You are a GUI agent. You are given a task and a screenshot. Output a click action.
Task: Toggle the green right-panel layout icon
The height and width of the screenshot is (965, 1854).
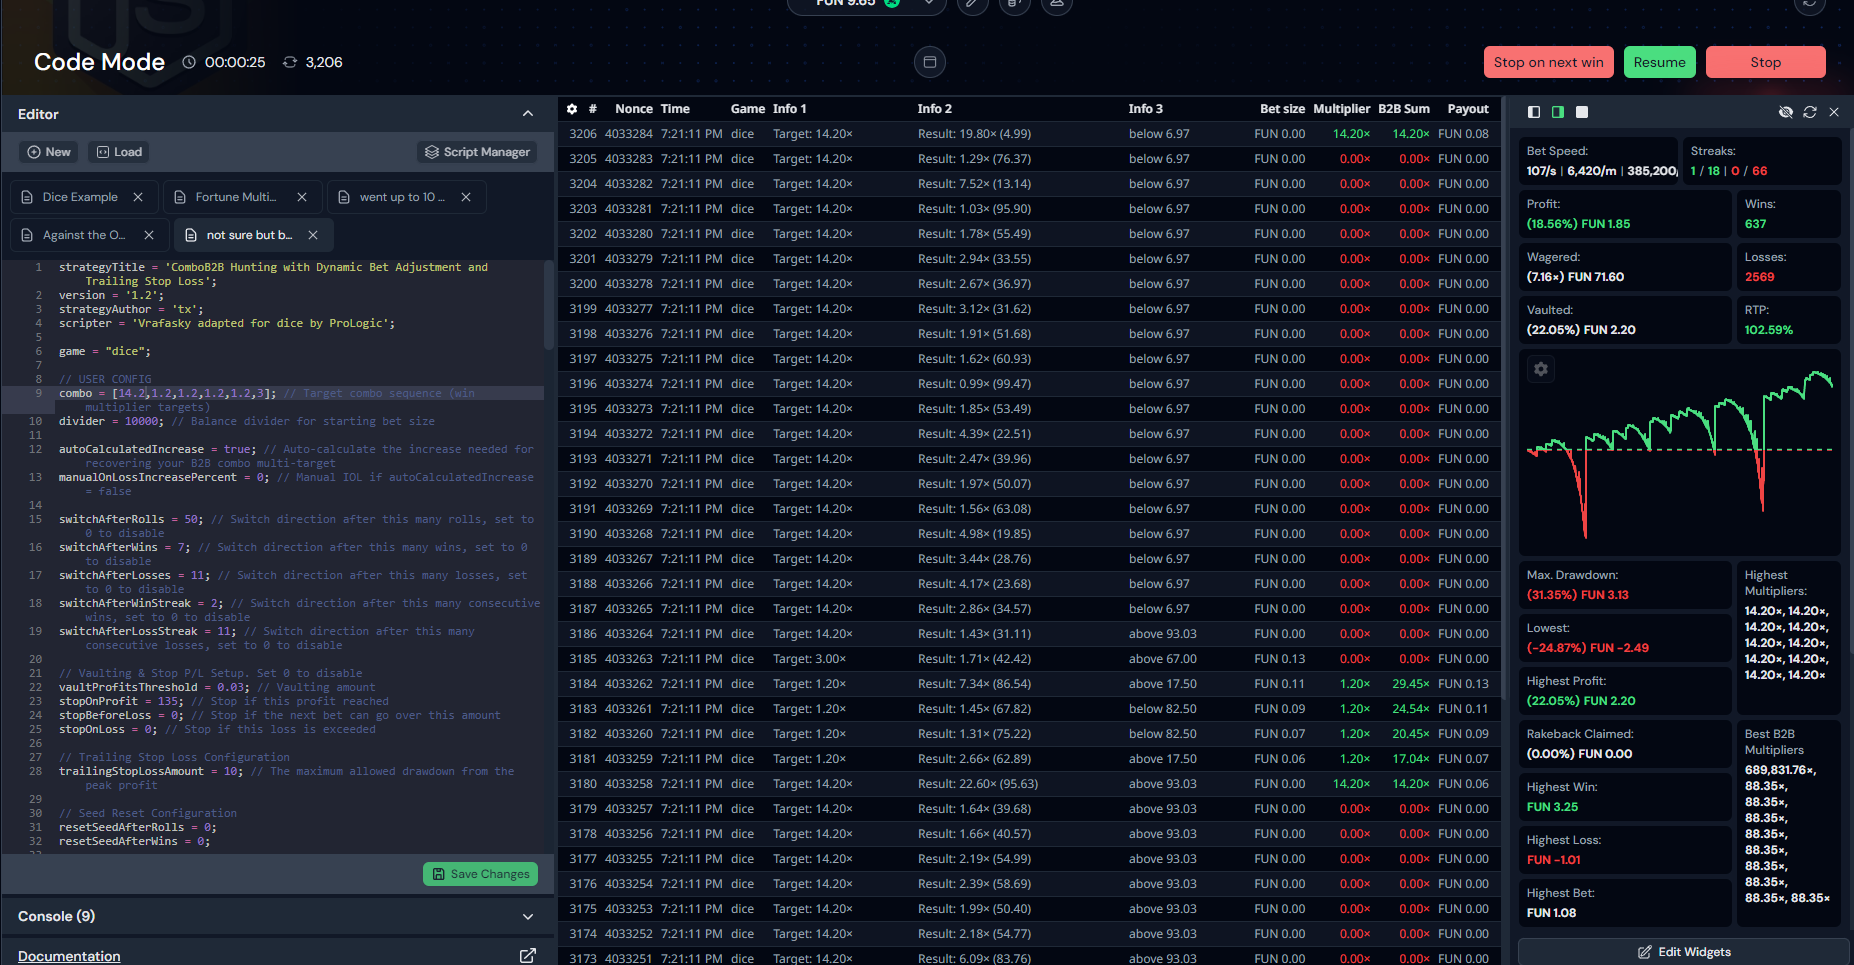(x=1558, y=112)
